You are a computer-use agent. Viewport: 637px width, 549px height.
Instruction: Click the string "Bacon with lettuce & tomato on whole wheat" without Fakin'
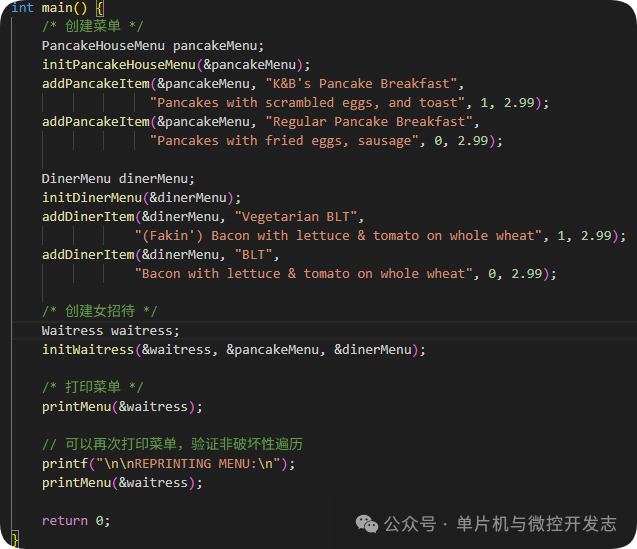tap(303, 274)
